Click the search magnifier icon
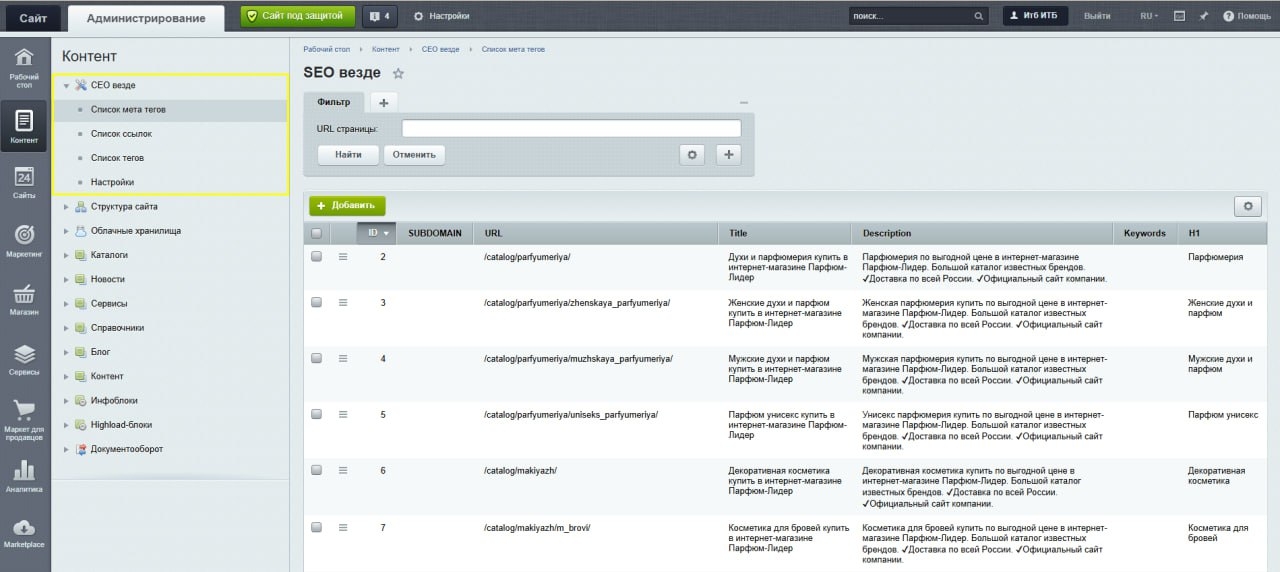This screenshot has height=572, width=1280. [x=979, y=16]
